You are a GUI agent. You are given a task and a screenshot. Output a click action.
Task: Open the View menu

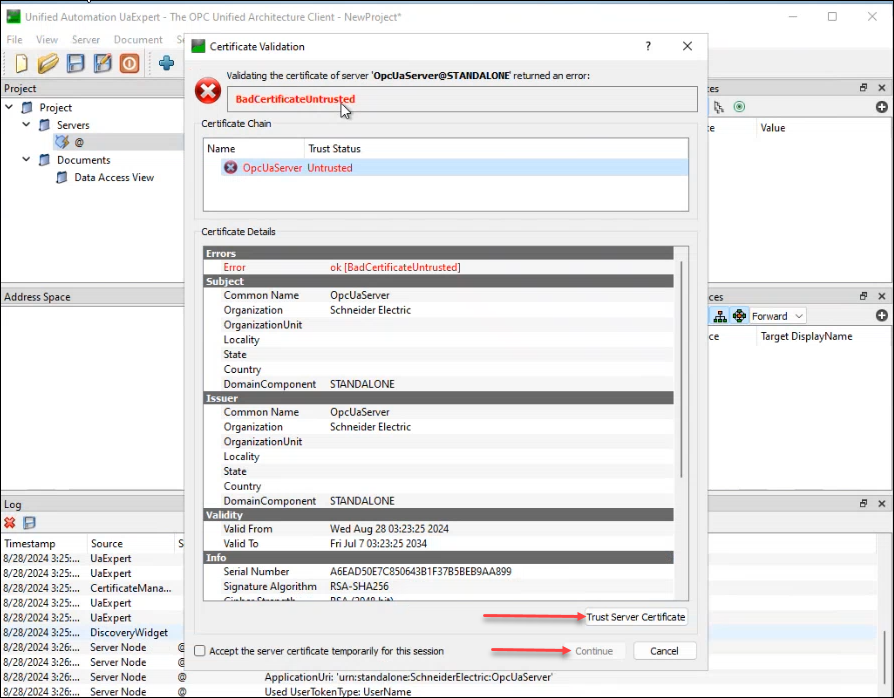[x=47, y=39]
